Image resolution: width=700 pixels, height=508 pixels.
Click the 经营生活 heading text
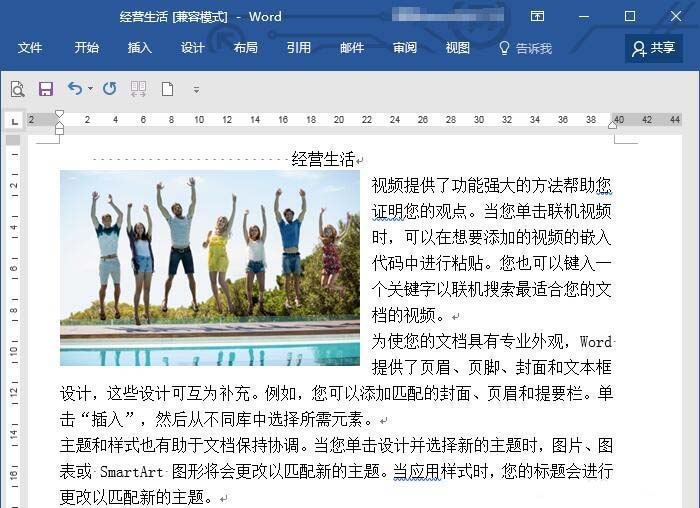323,158
